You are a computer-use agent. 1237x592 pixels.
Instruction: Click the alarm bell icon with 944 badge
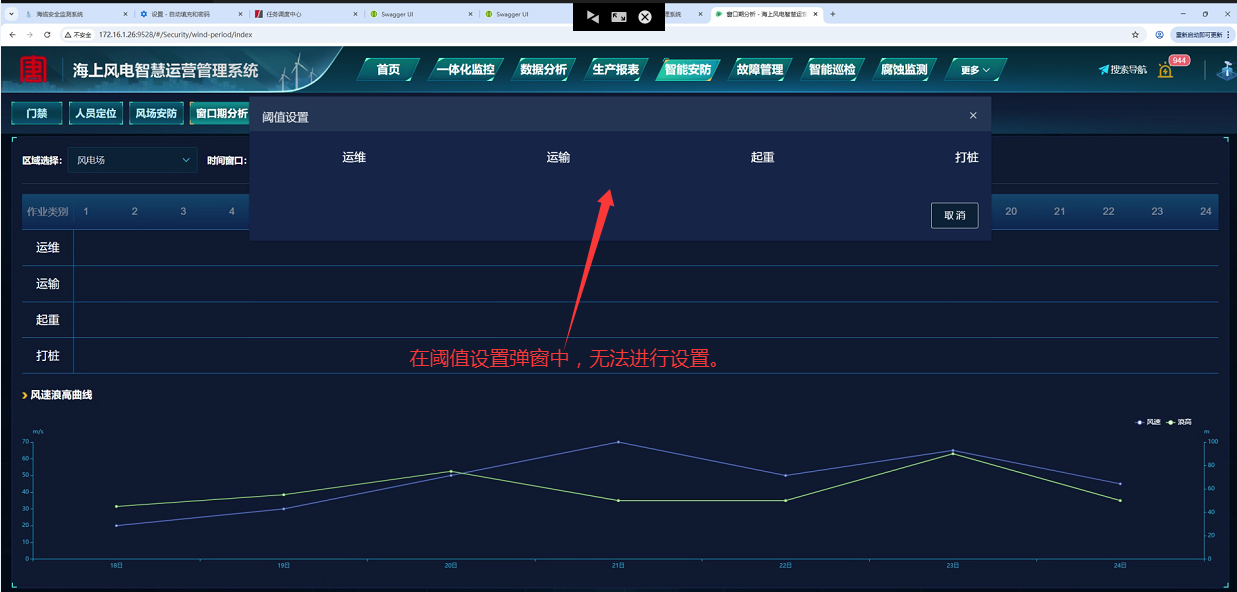point(1165,71)
